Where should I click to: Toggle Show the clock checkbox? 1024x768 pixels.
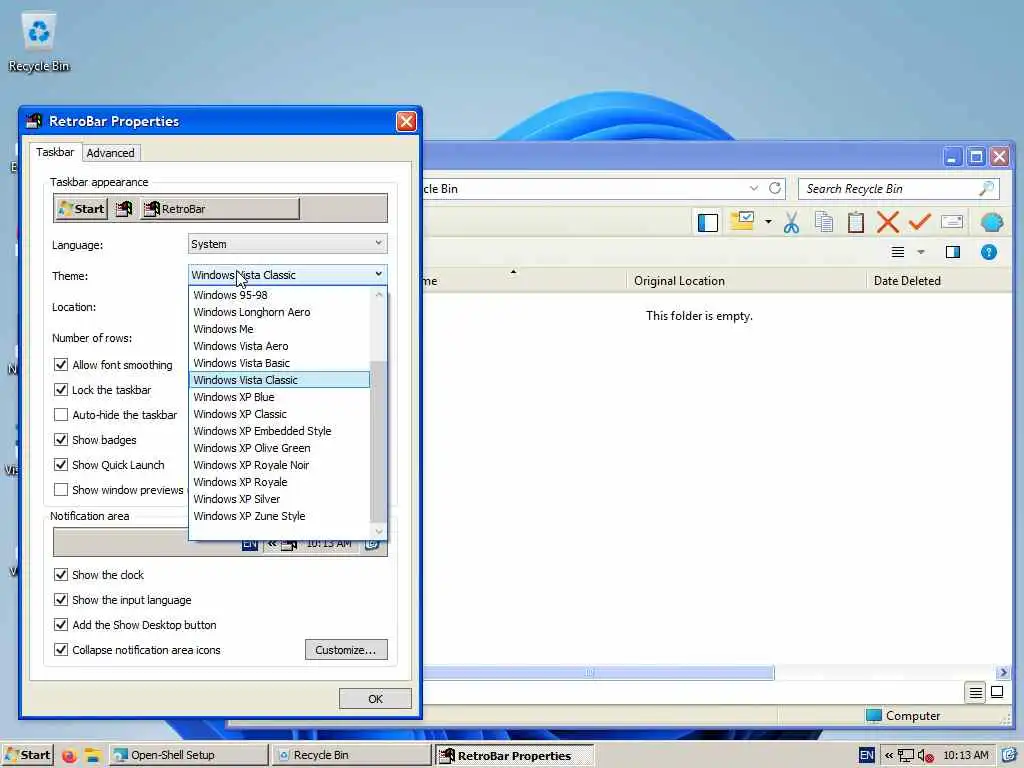point(61,575)
